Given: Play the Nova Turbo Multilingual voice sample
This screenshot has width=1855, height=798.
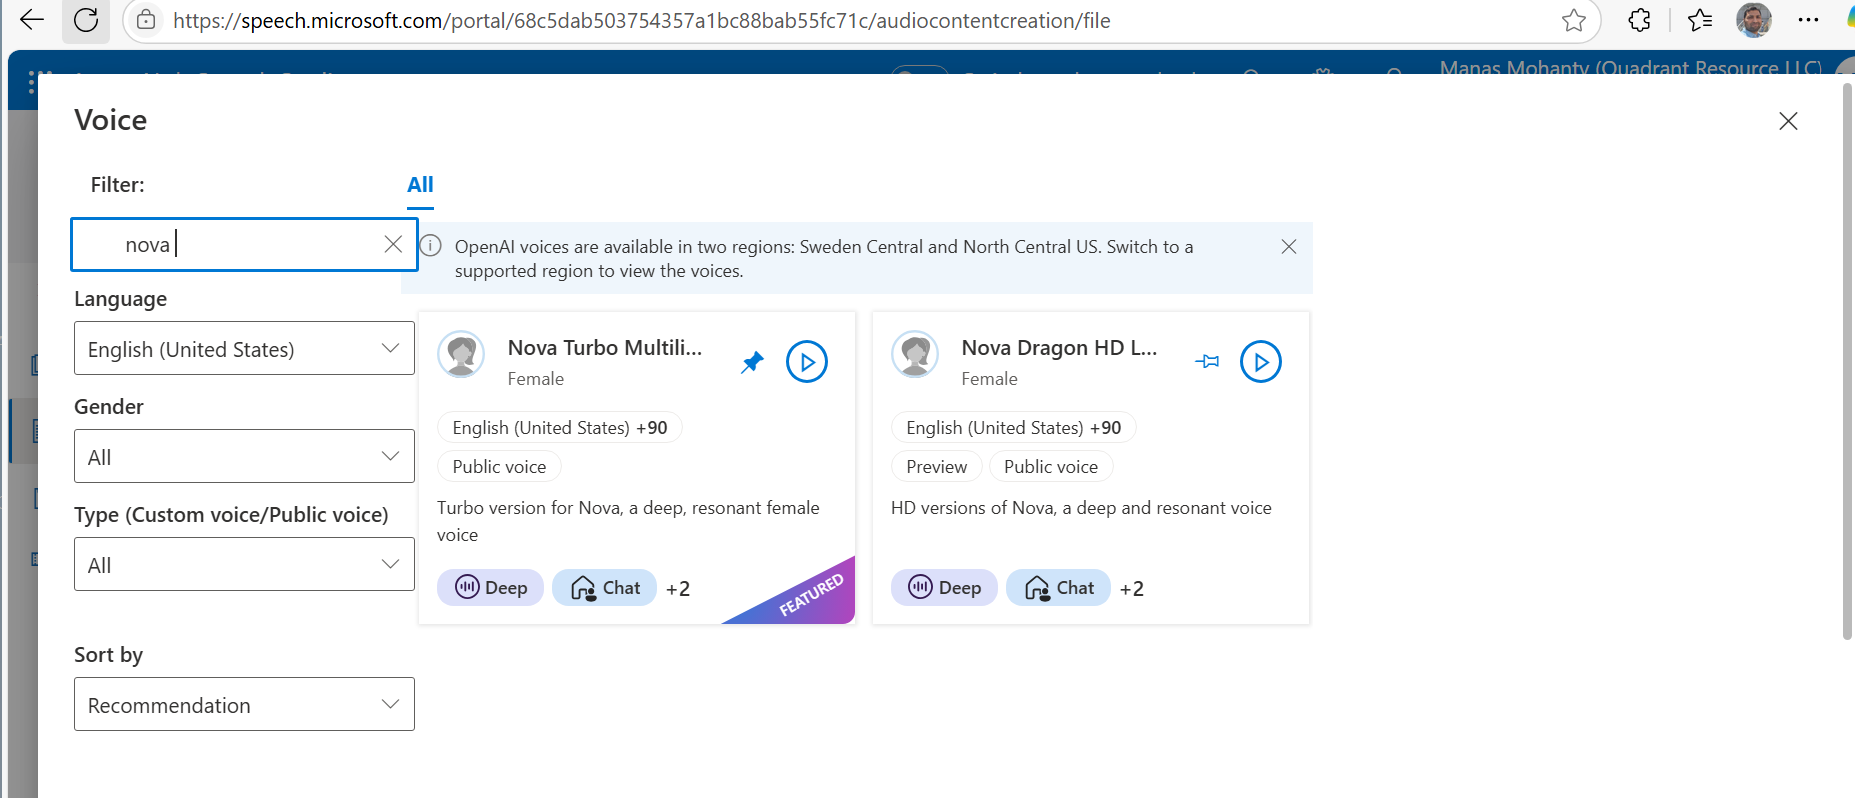Looking at the screenshot, I should pyautogui.click(x=807, y=362).
